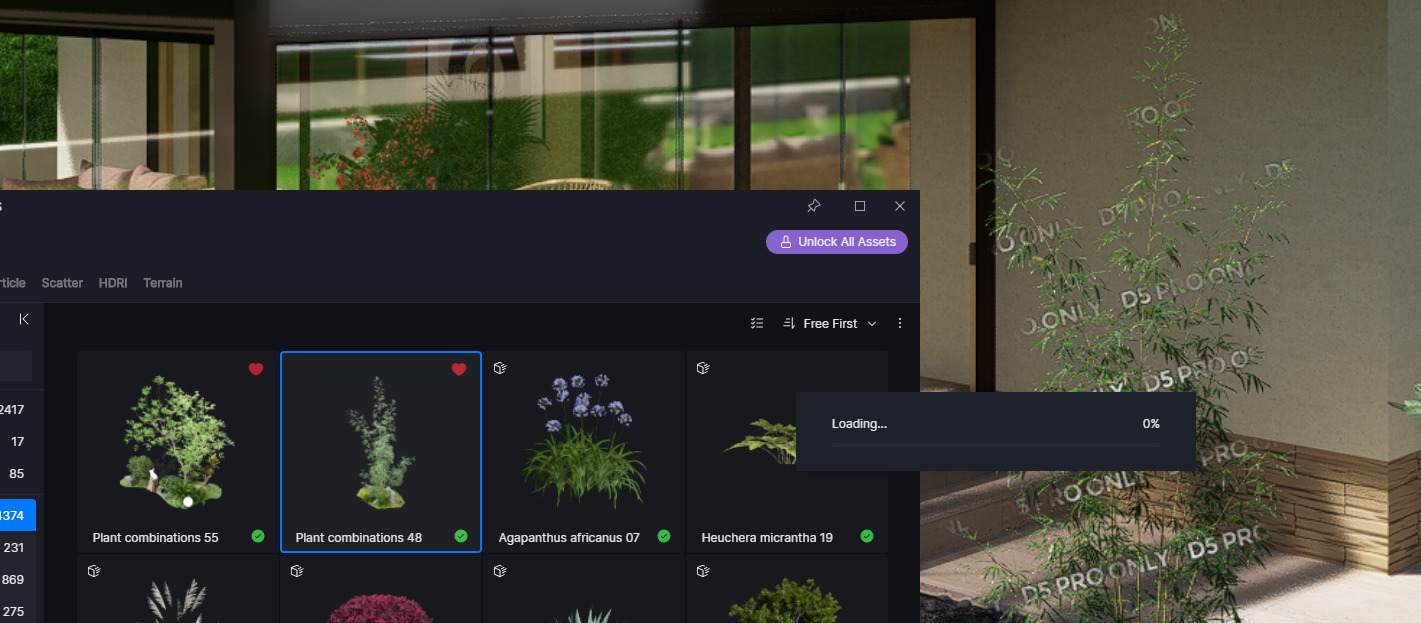The width and height of the screenshot is (1421, 623).
Task: Maximize the asset library window
Action: point(860,206)
